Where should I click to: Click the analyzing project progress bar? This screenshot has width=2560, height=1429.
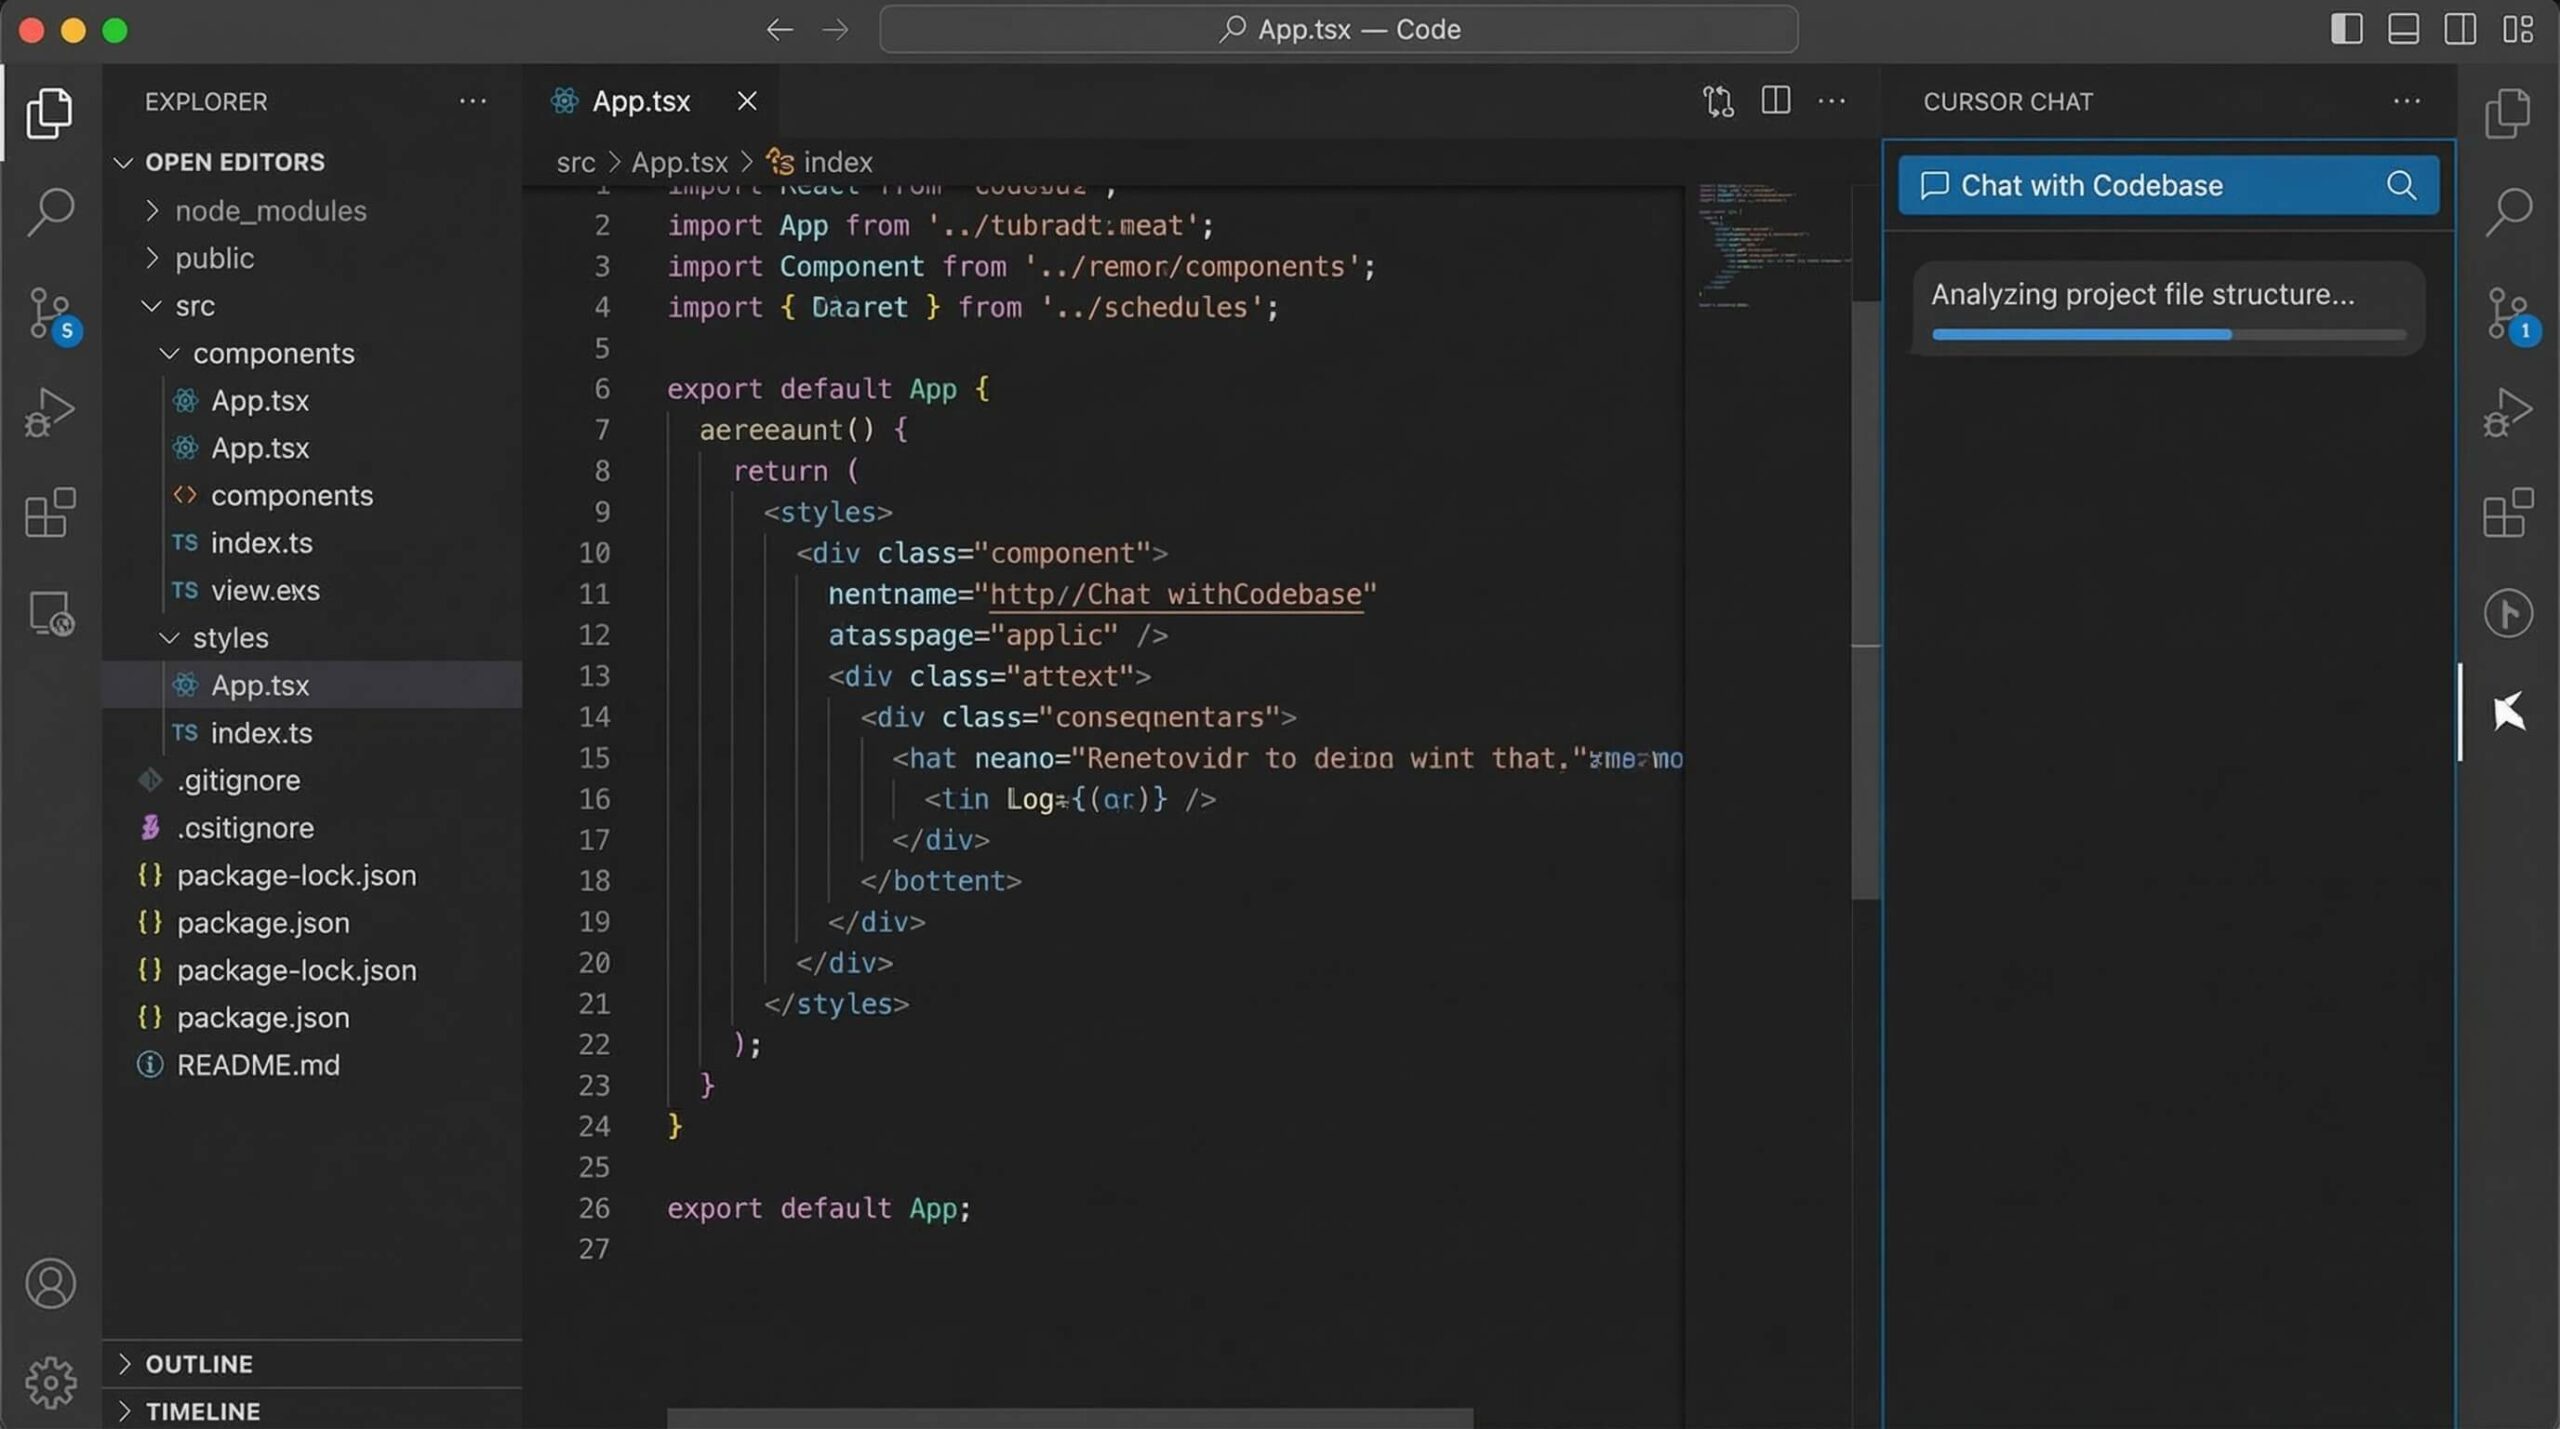(2168, 334)
